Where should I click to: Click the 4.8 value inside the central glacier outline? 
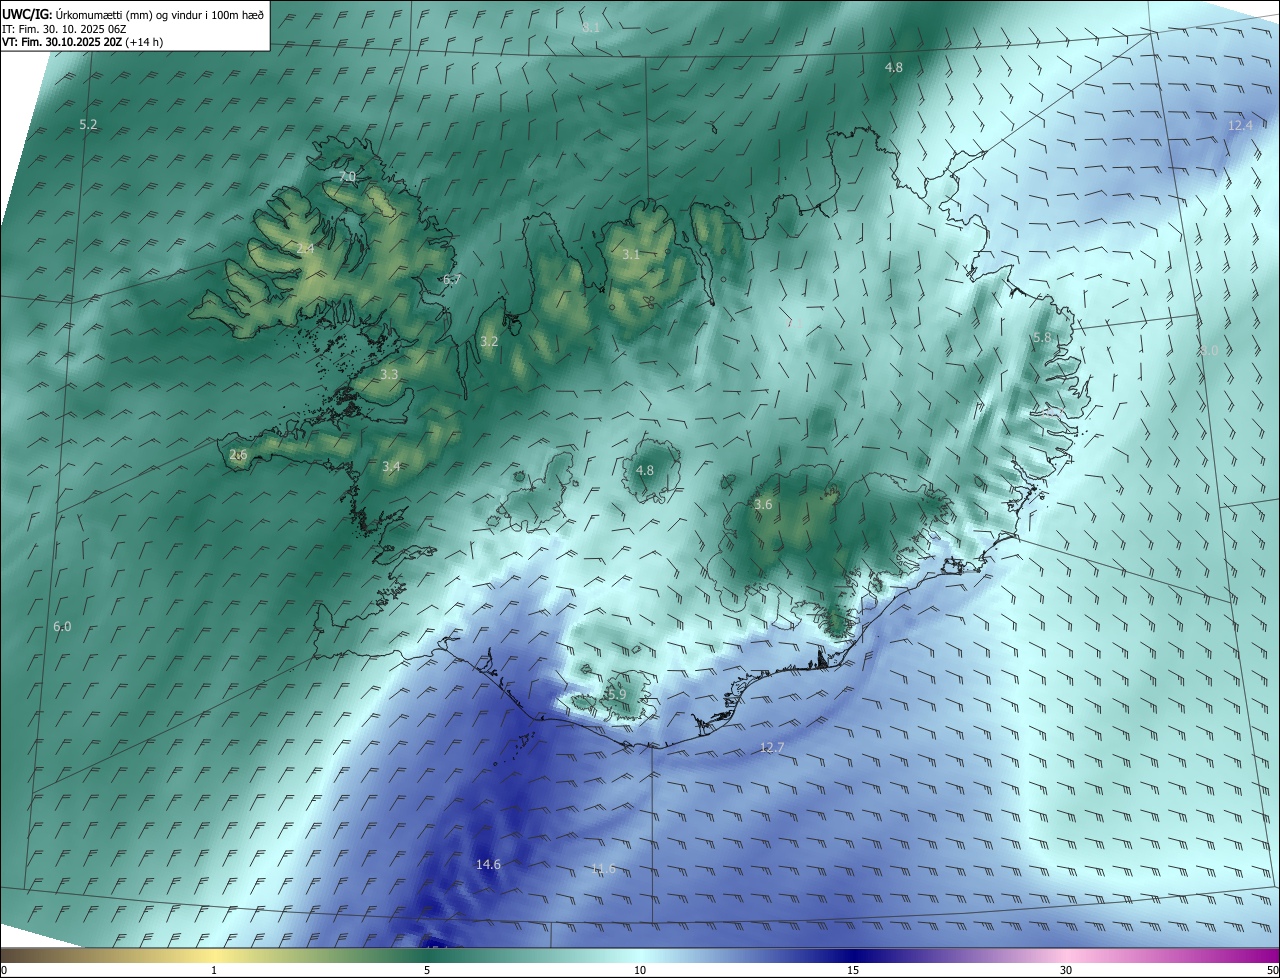point(645,471)
